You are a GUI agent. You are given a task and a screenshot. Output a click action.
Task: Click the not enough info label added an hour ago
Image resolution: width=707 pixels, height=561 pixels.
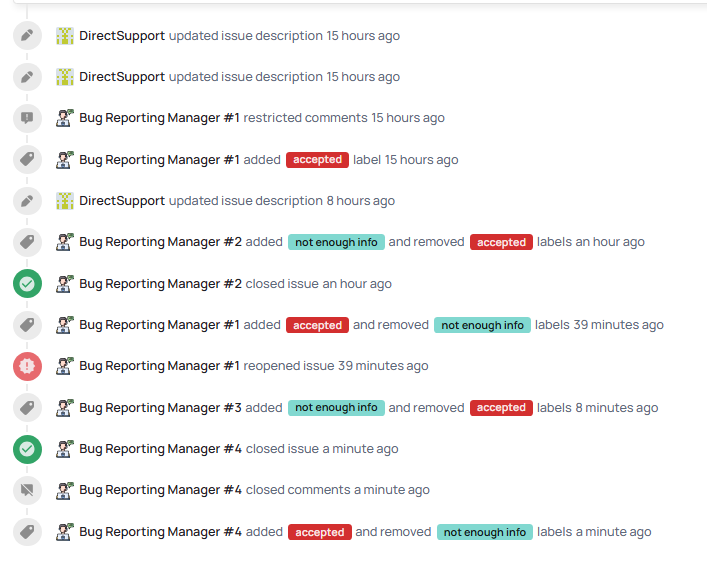pyautogui.click(x=336, y=242)
